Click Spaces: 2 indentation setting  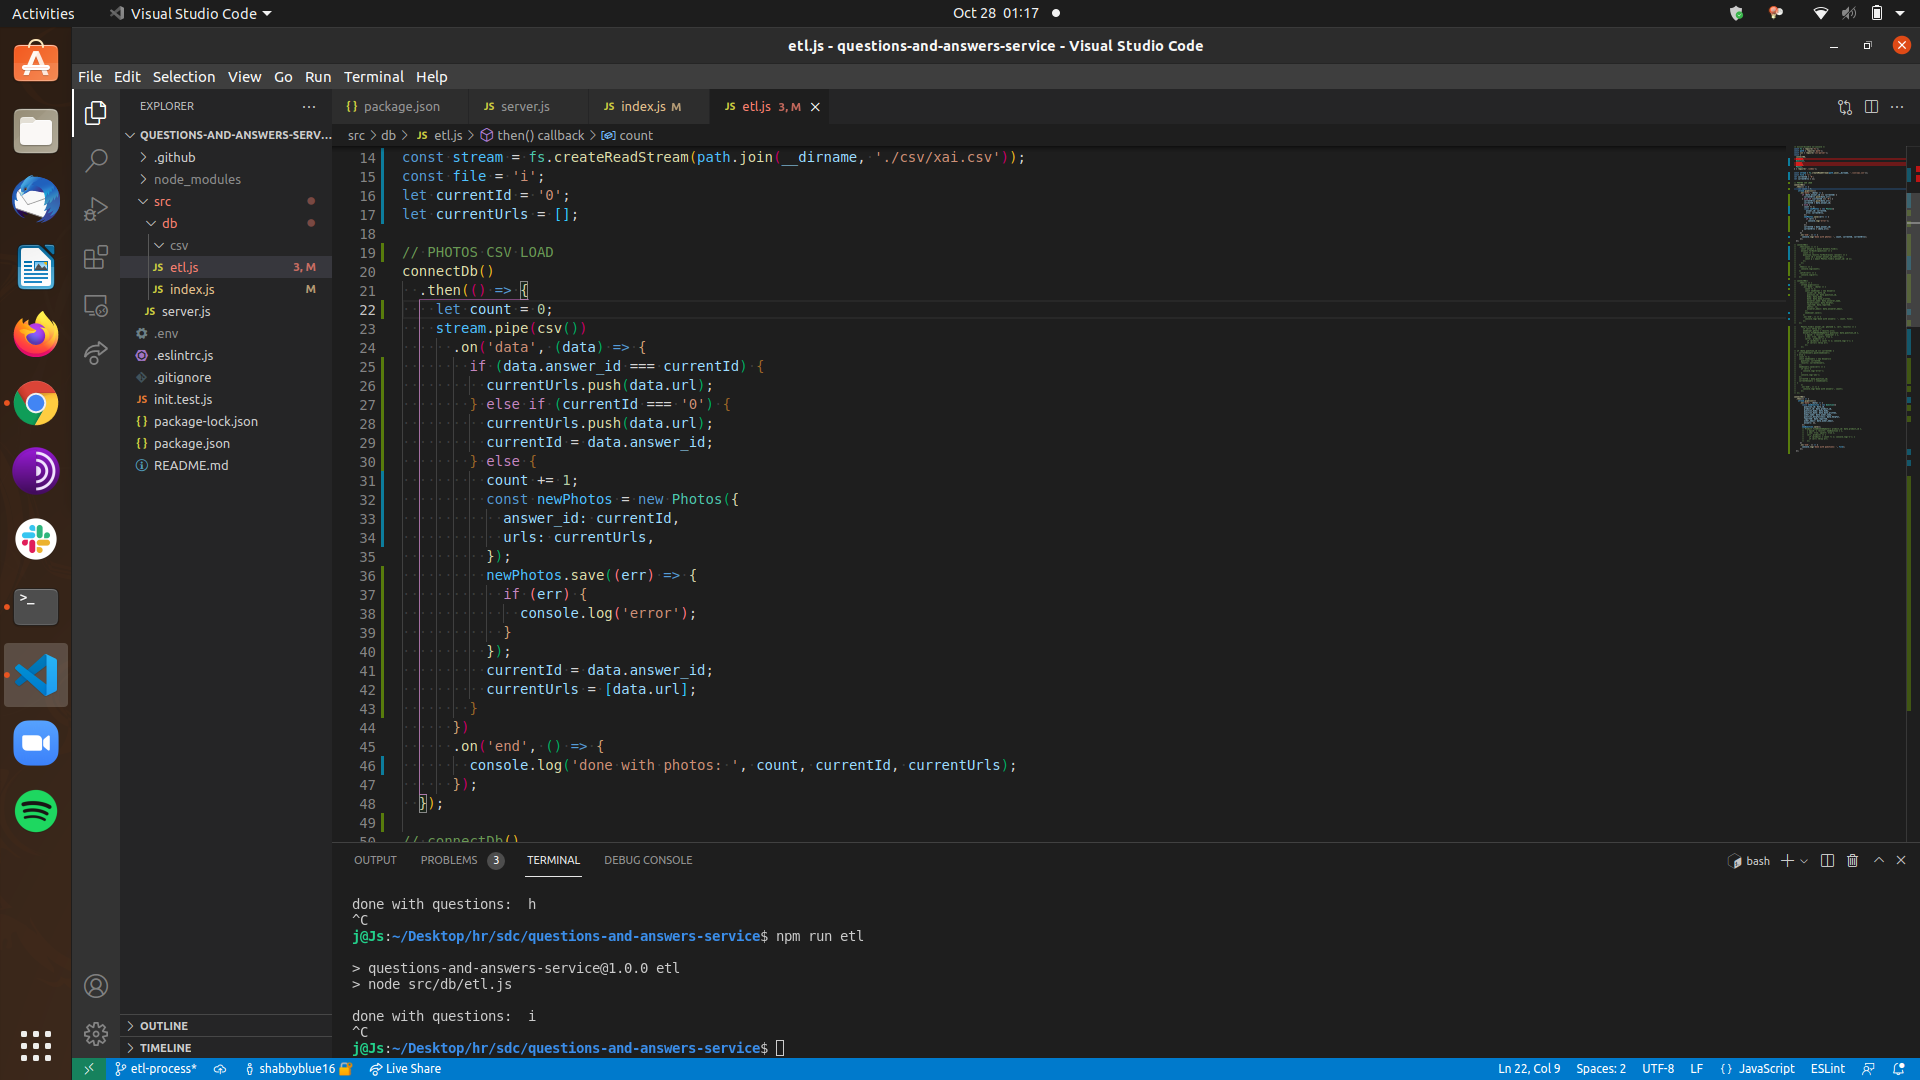tap(1600, 1069)
